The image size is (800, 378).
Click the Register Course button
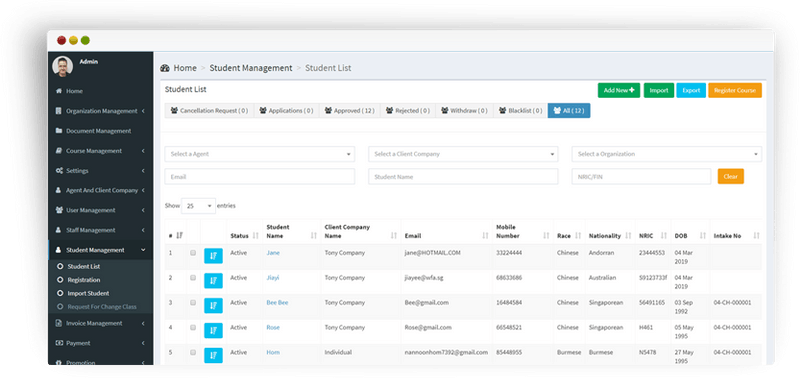735,90
